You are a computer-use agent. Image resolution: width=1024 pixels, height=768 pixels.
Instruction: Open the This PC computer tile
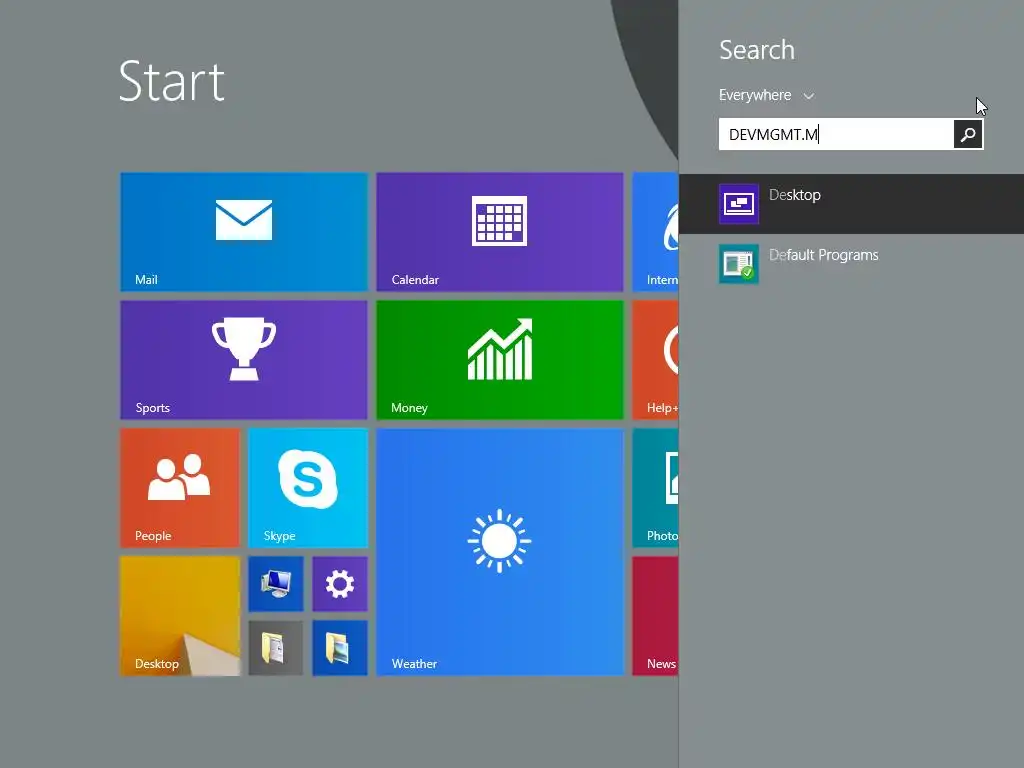click(276, 584)
